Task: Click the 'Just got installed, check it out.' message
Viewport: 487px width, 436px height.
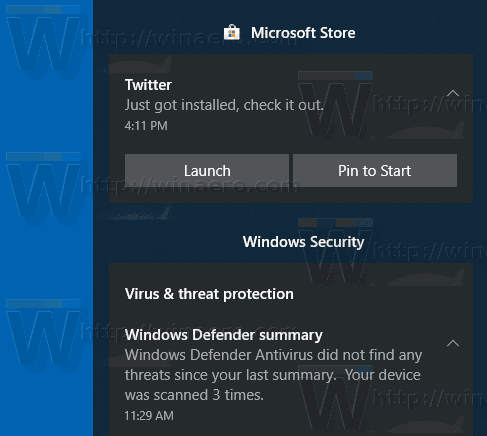Action: (224, 105)
